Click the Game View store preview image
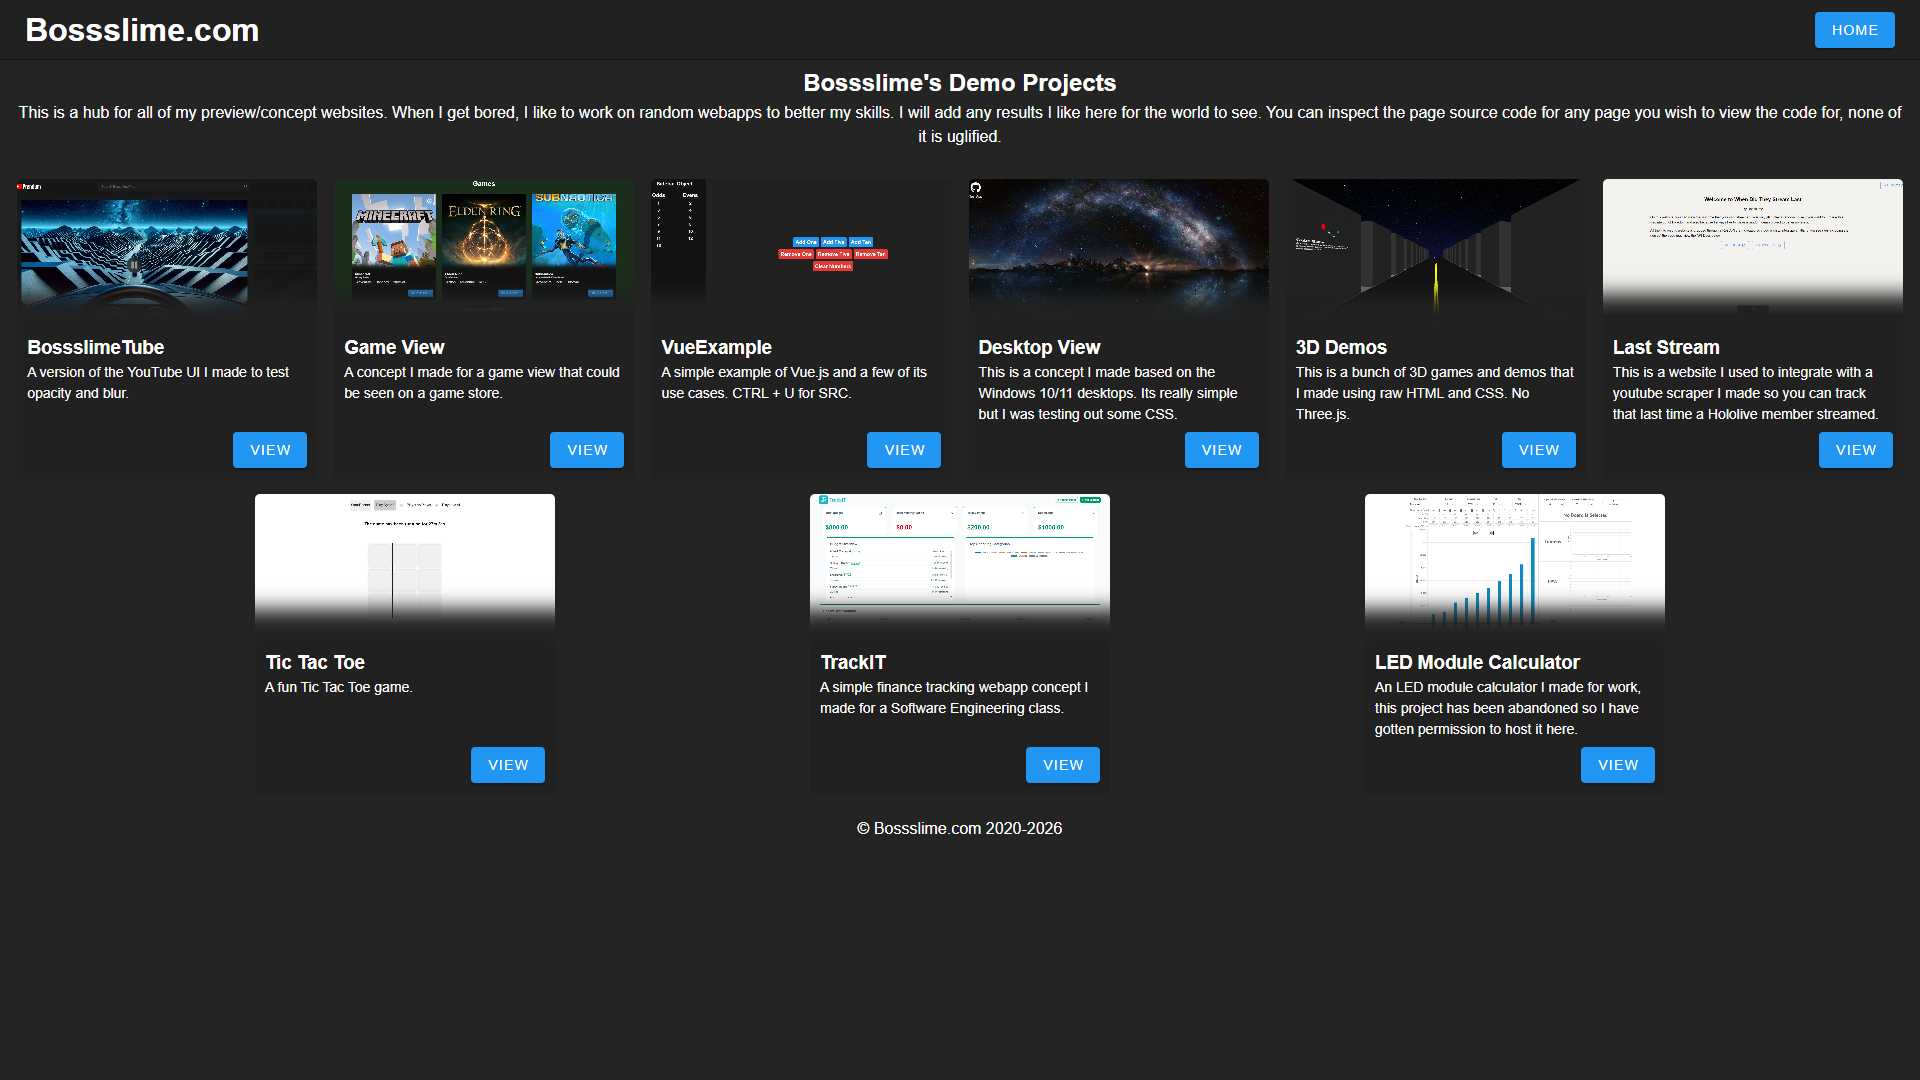 [x=484, y=245]
